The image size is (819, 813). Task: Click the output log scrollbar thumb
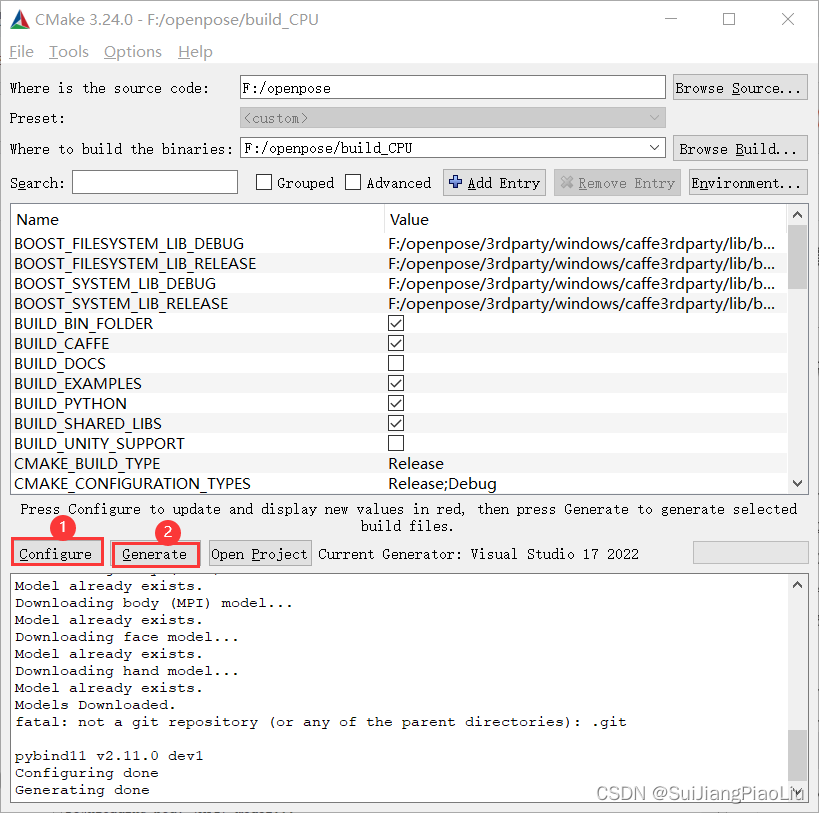coord(797,755)
